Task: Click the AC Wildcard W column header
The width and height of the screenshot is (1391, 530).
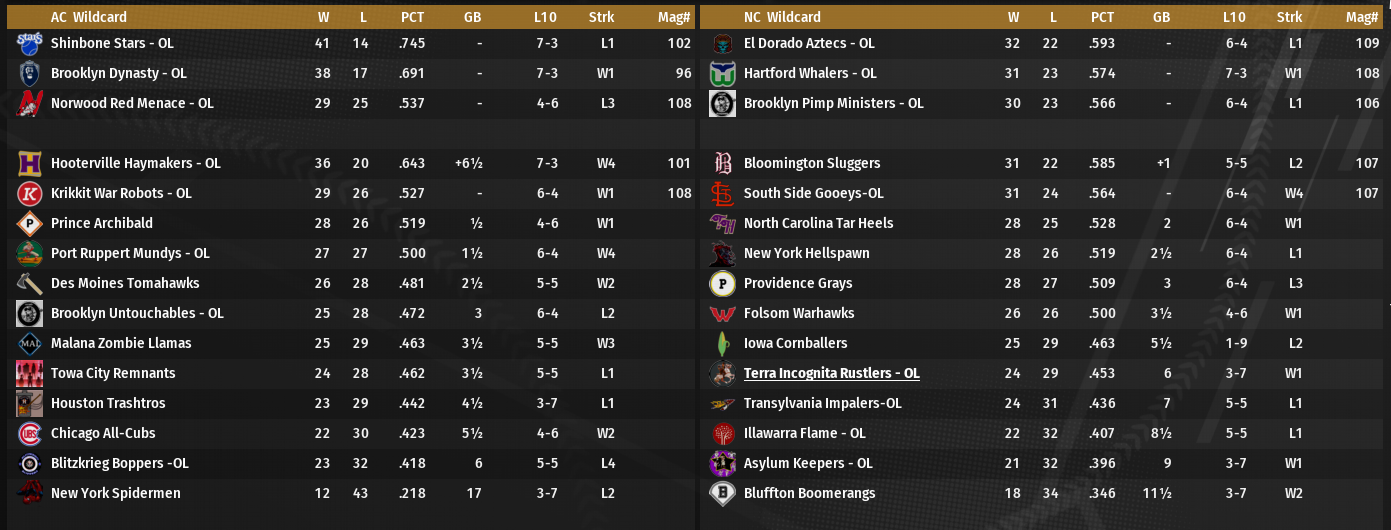Action: (323, 17)
